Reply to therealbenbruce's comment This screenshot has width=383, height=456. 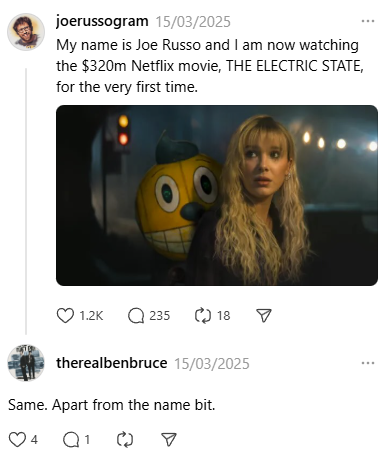click(x=71, y=440)
